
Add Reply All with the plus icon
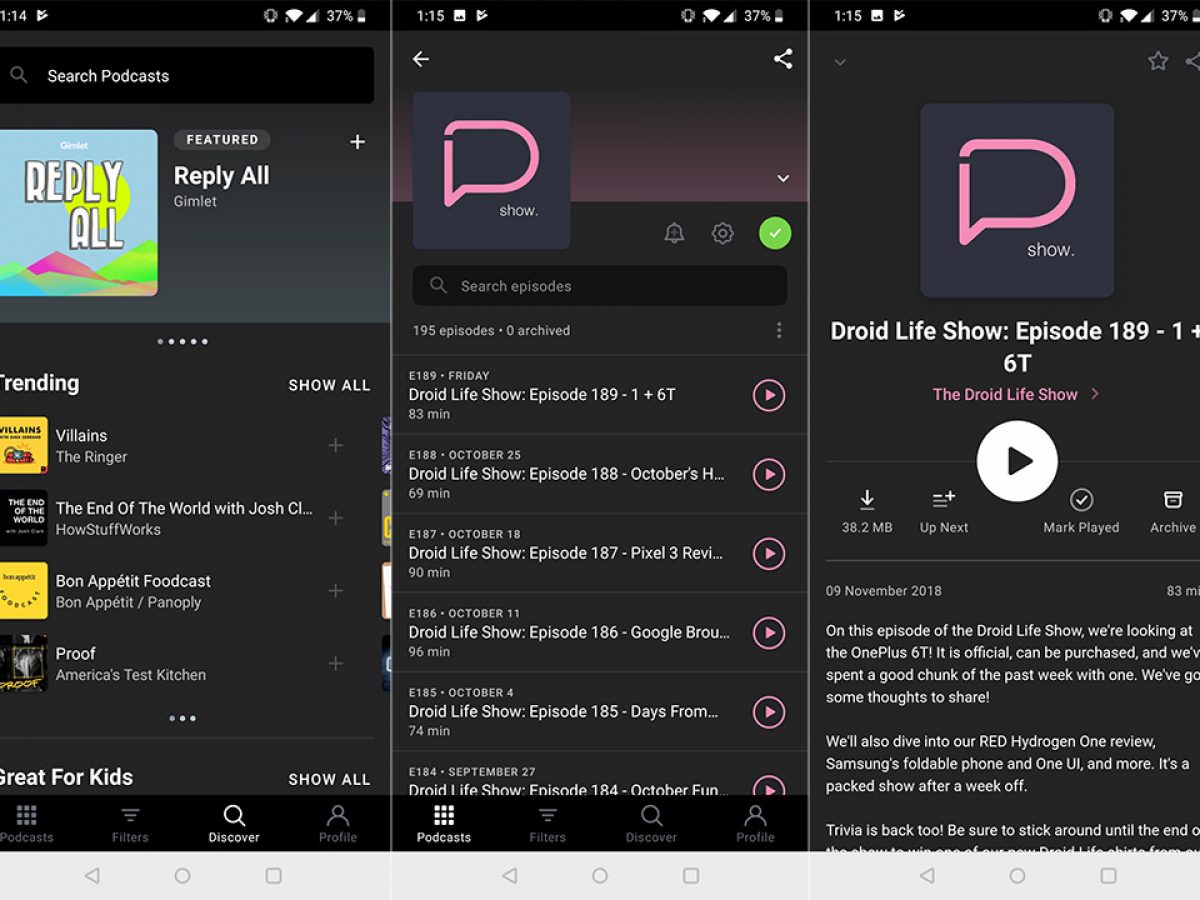pyautogui.click(x=357, y=142)
